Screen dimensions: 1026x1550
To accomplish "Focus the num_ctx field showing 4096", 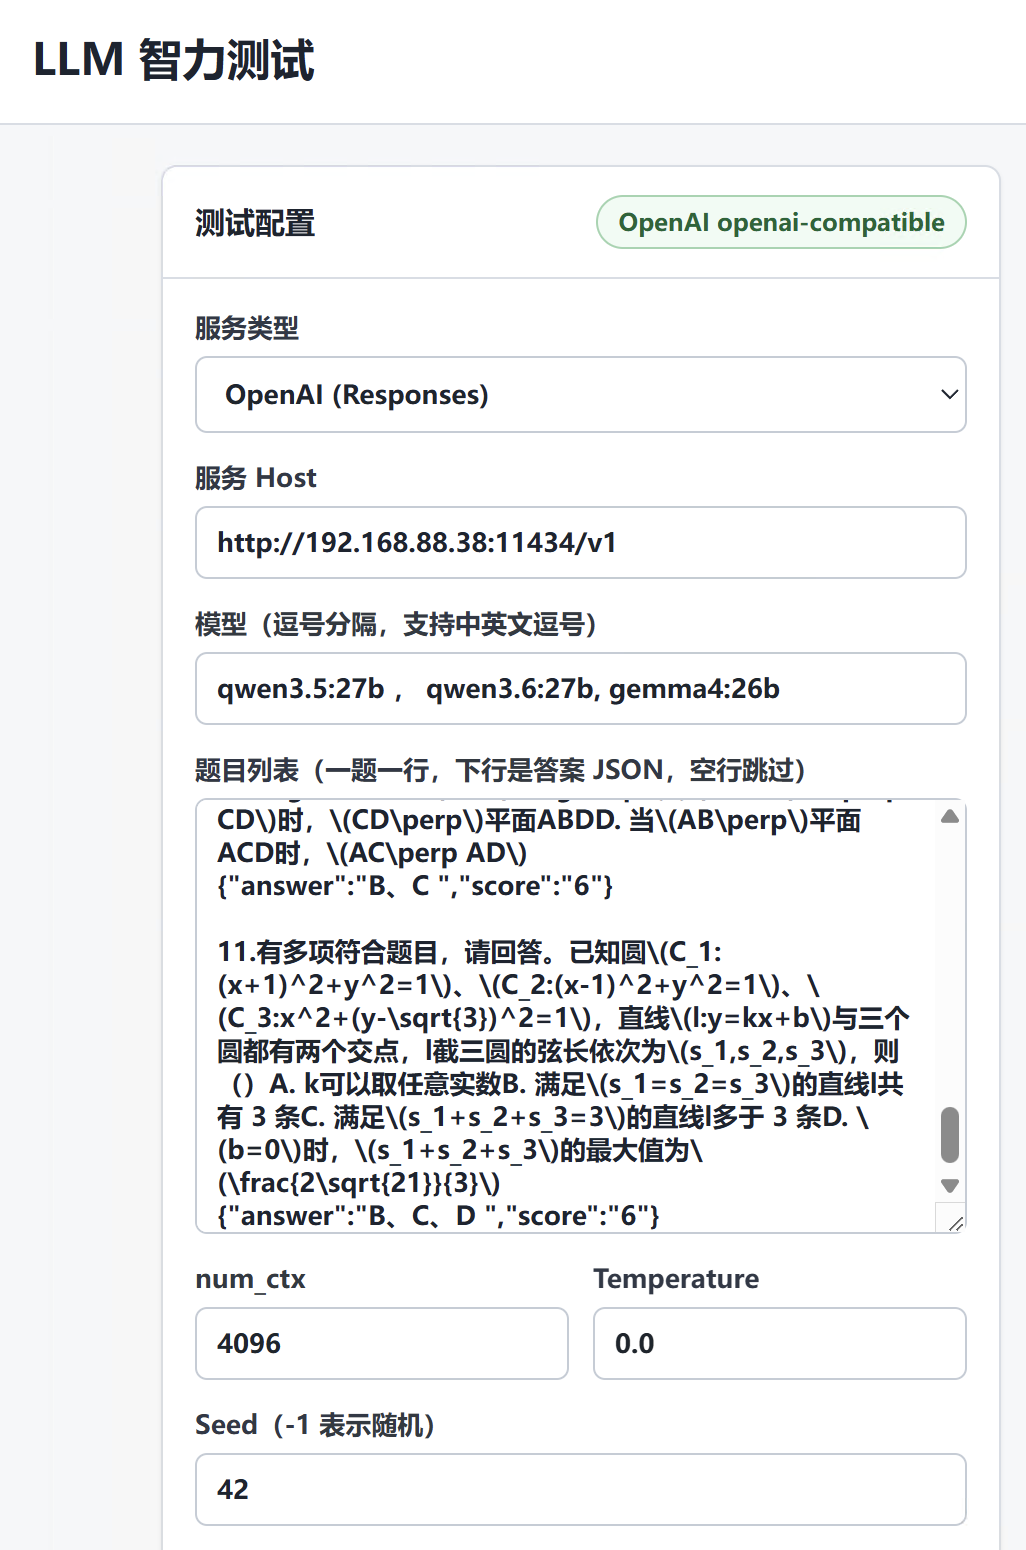I will (382, 1344).
